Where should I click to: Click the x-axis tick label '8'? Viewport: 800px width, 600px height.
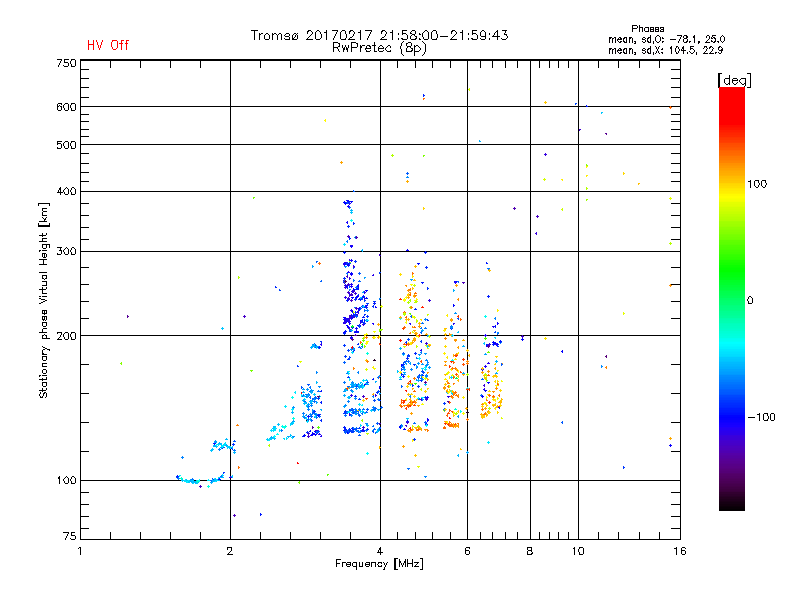pos(530,551)
